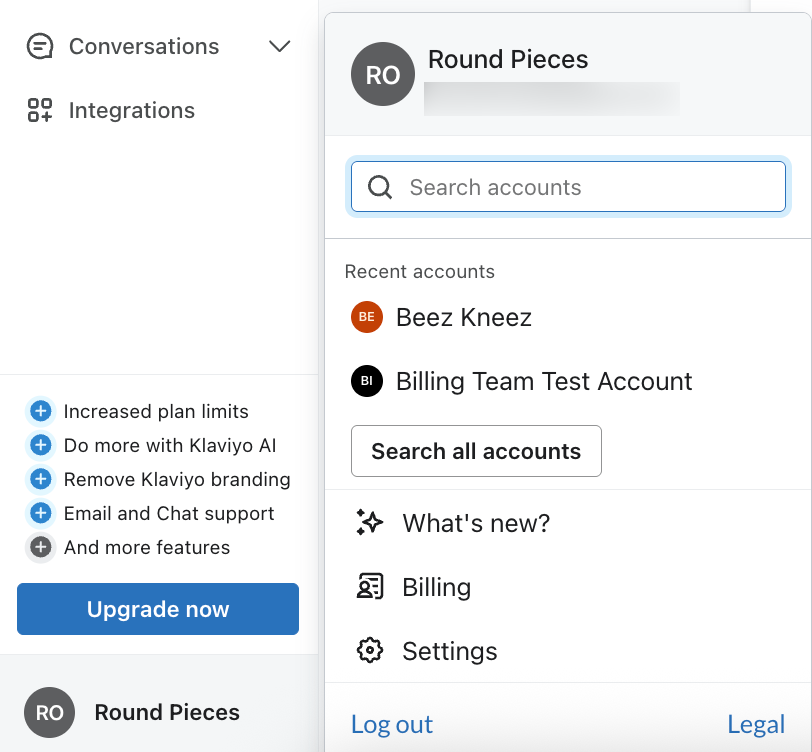
Task: Select Beez Kneez under Recent accounts
Action: [x=462, y=317]
